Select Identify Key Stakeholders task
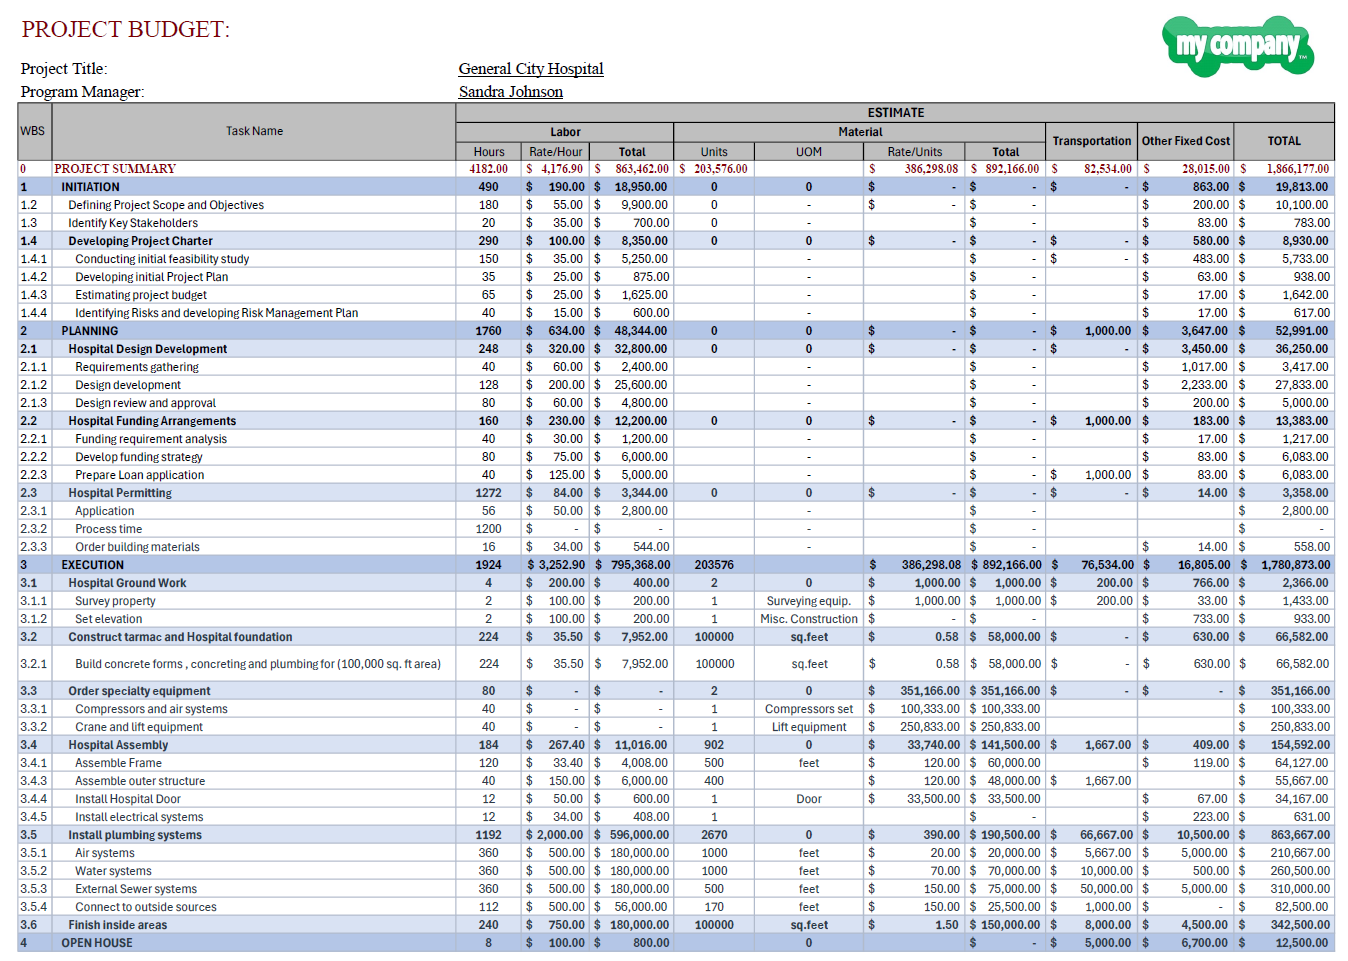 tap(133, 223)
